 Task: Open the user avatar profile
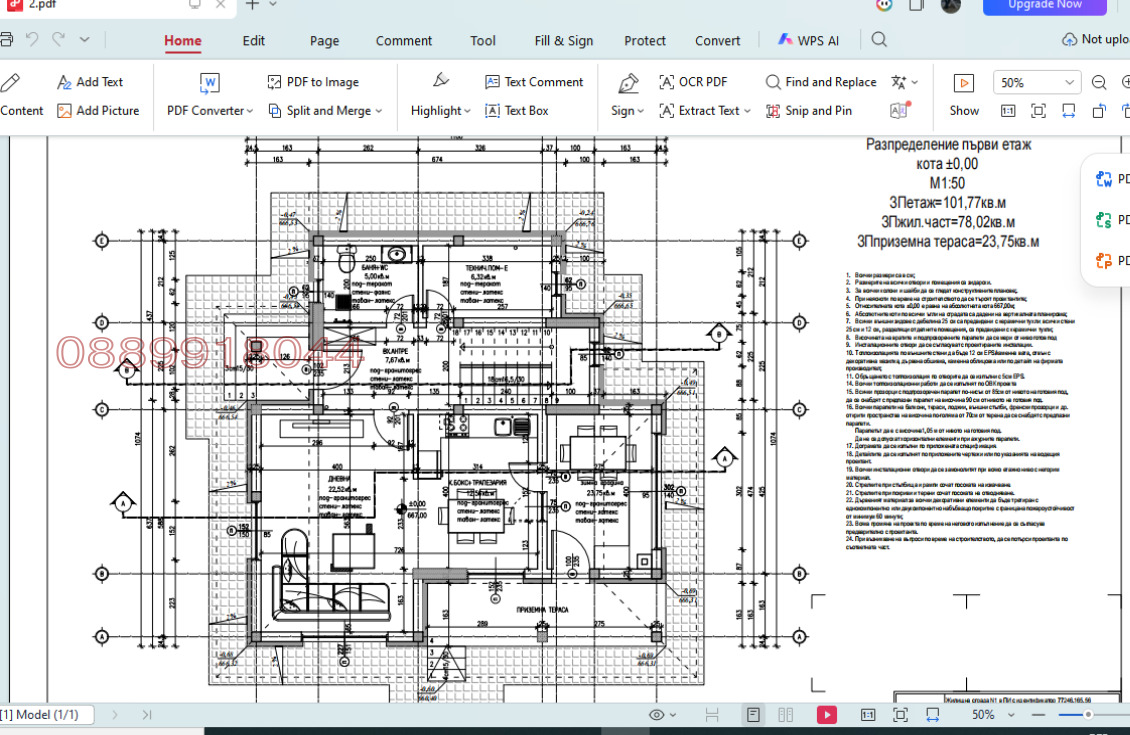pyautogui.click(x=951, y=5)
